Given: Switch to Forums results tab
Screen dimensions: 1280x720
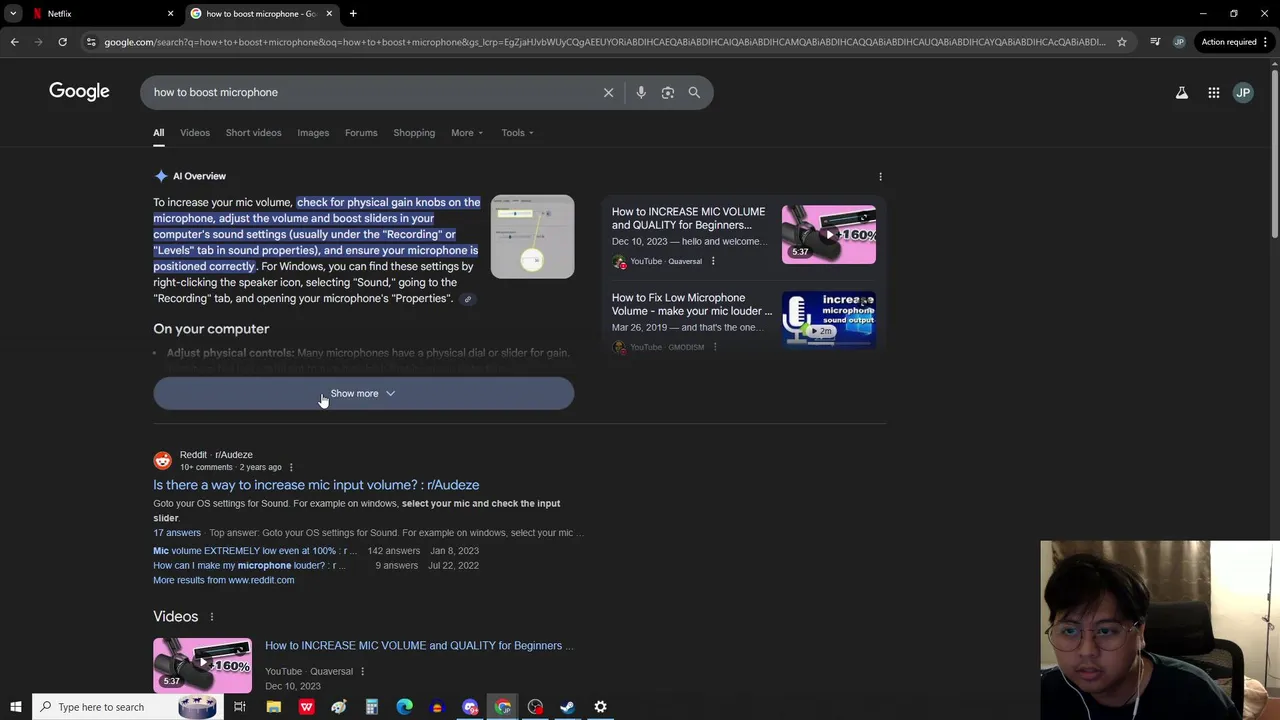Looking at the screenshot, I should (361, 133).
